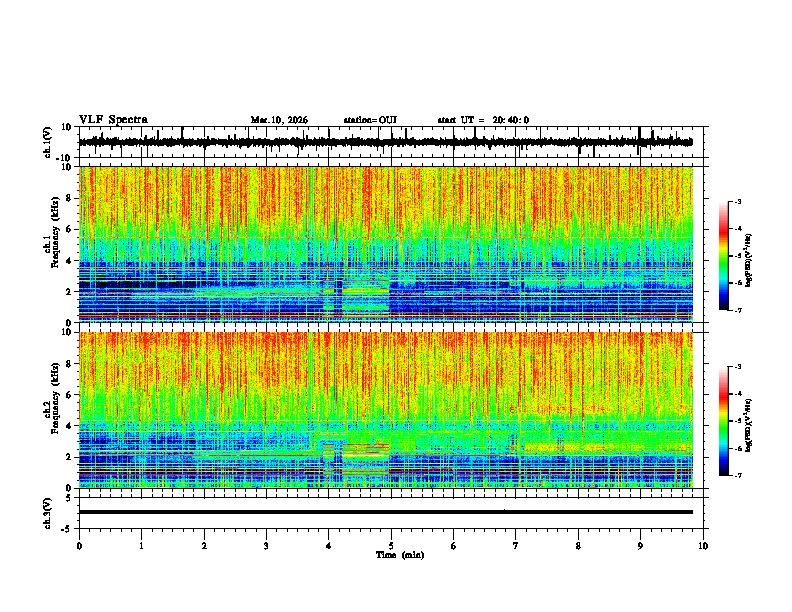Click the 'VLF Spectra' plot title
This screenshot has height=612, width=792.
113,120
